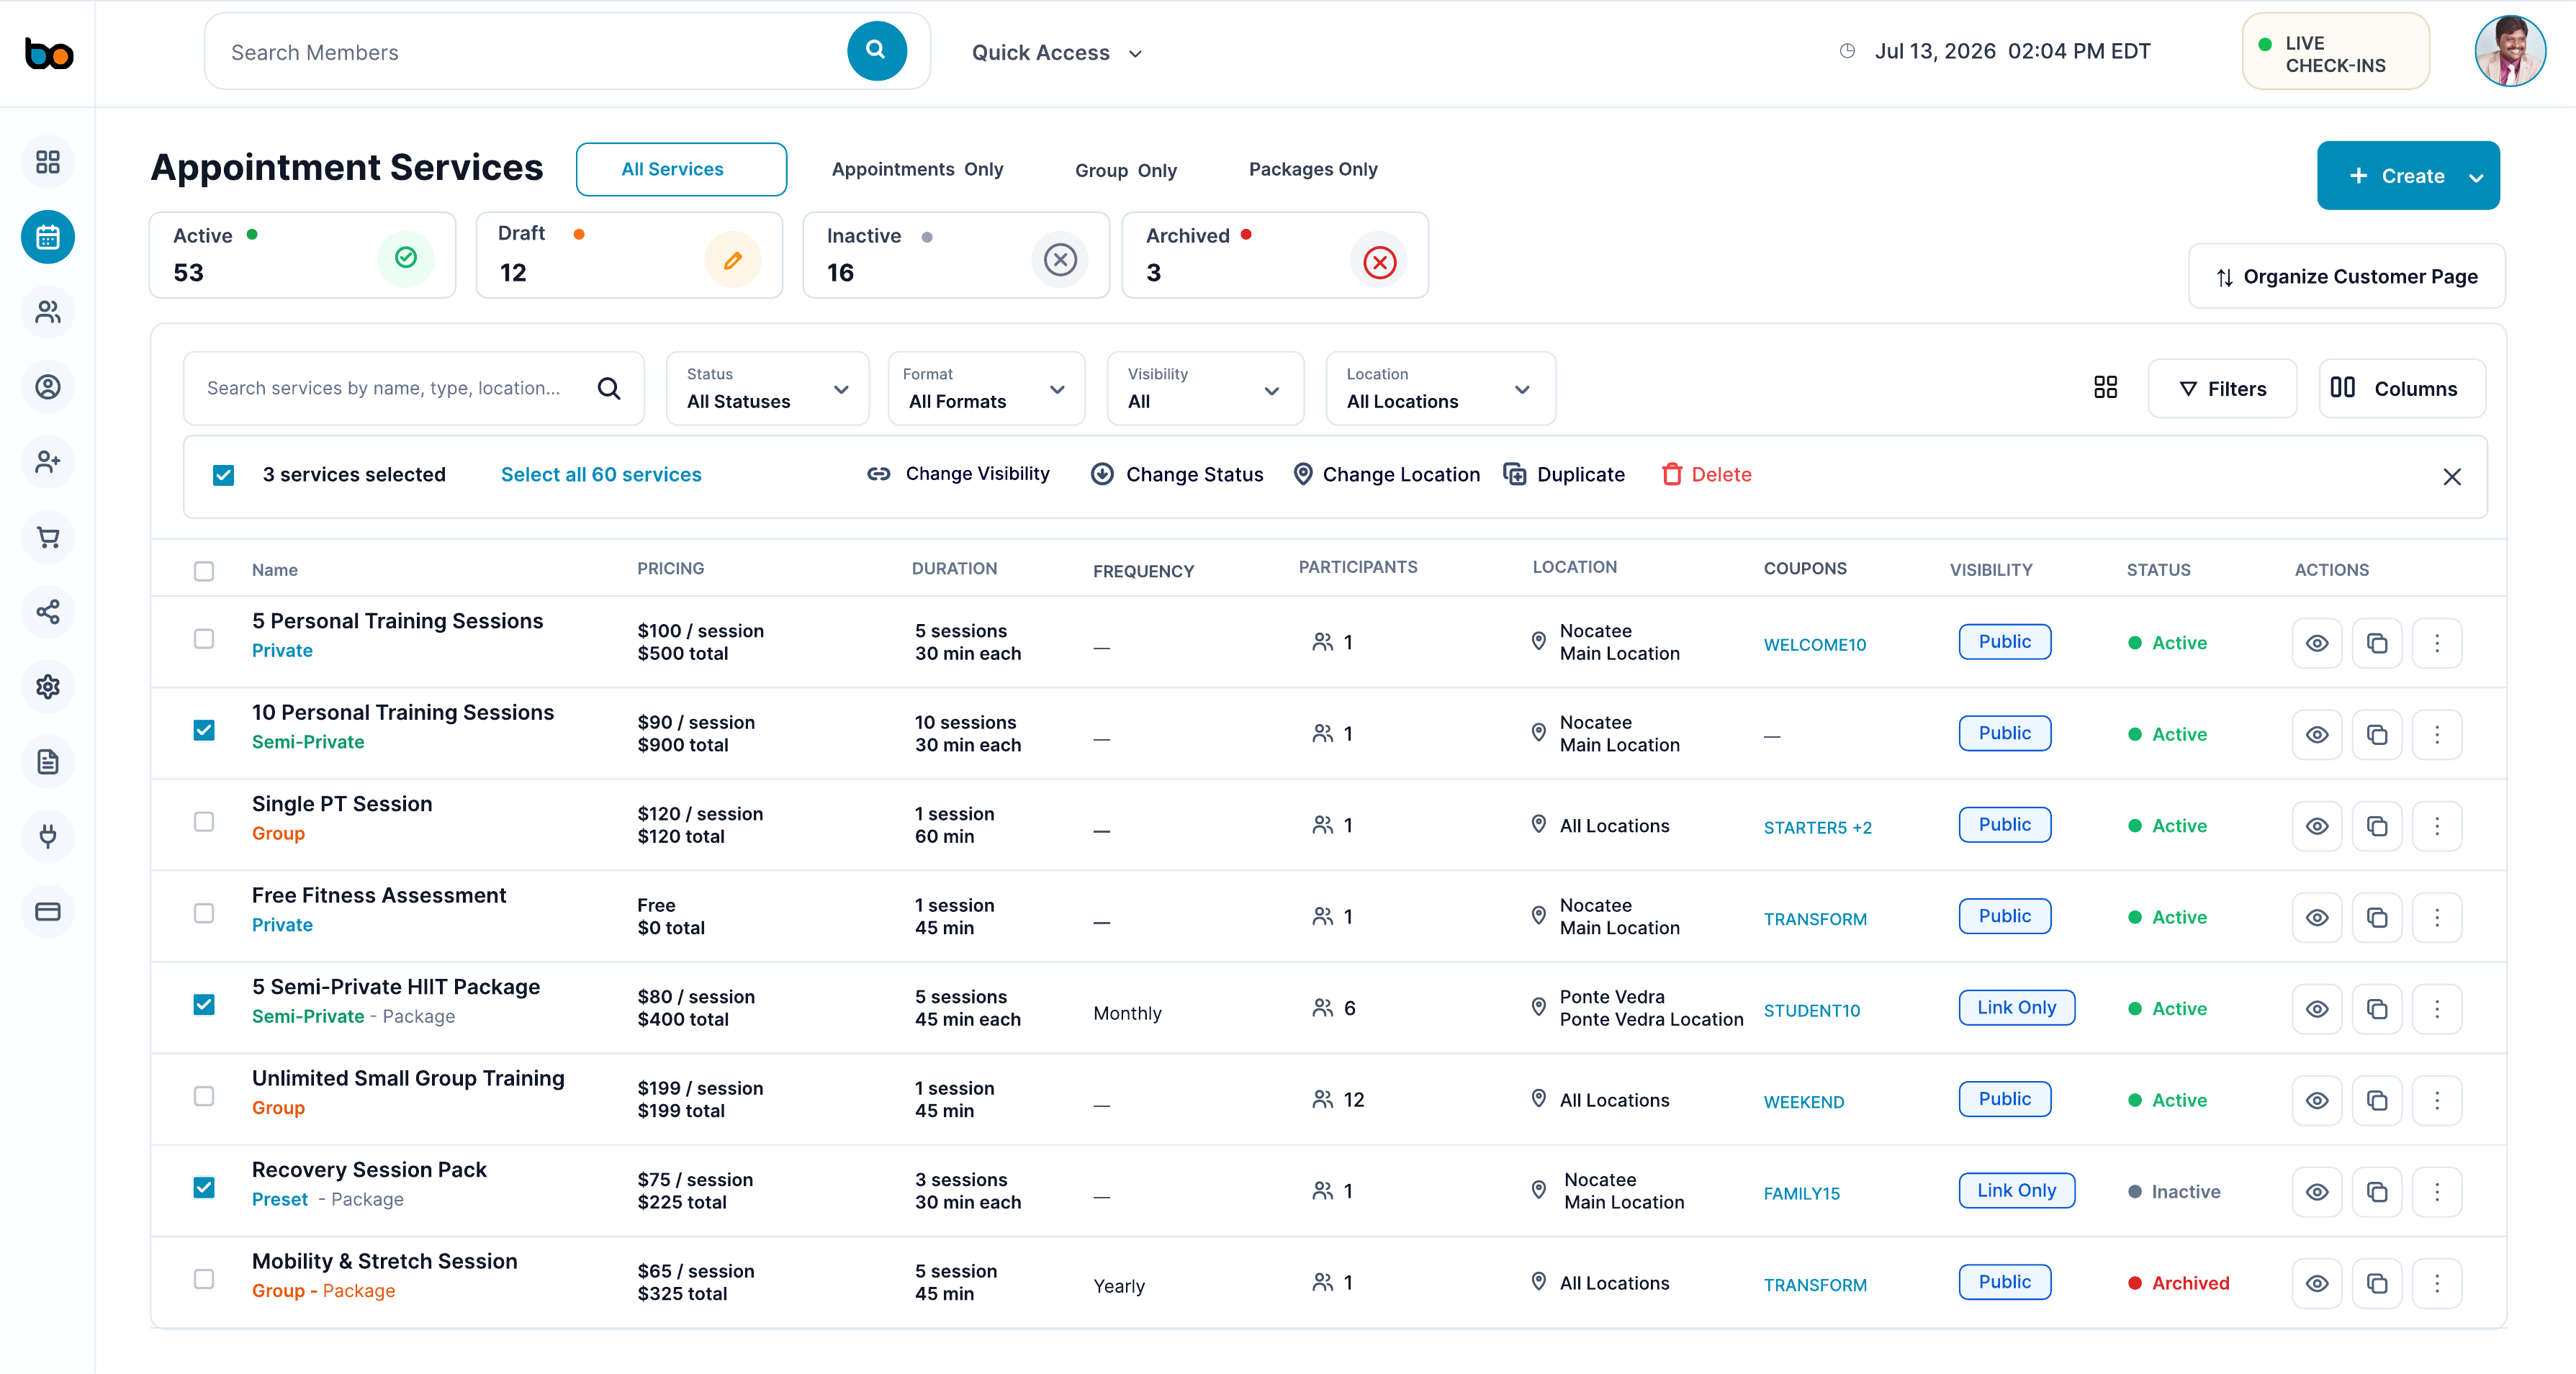Filter by the Active 53 status card
Image resolution: width=2576 pixels, height=1374 pixels.
pos(302,255)
